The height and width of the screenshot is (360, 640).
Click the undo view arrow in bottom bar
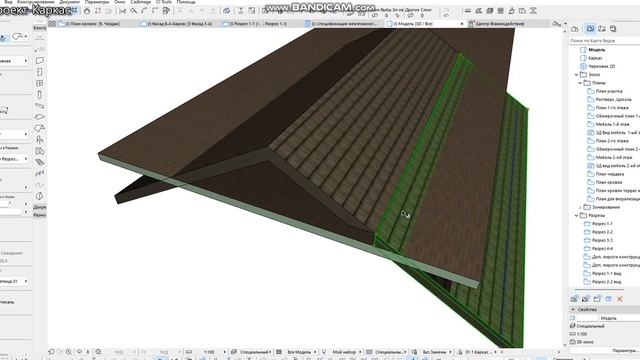51,352
